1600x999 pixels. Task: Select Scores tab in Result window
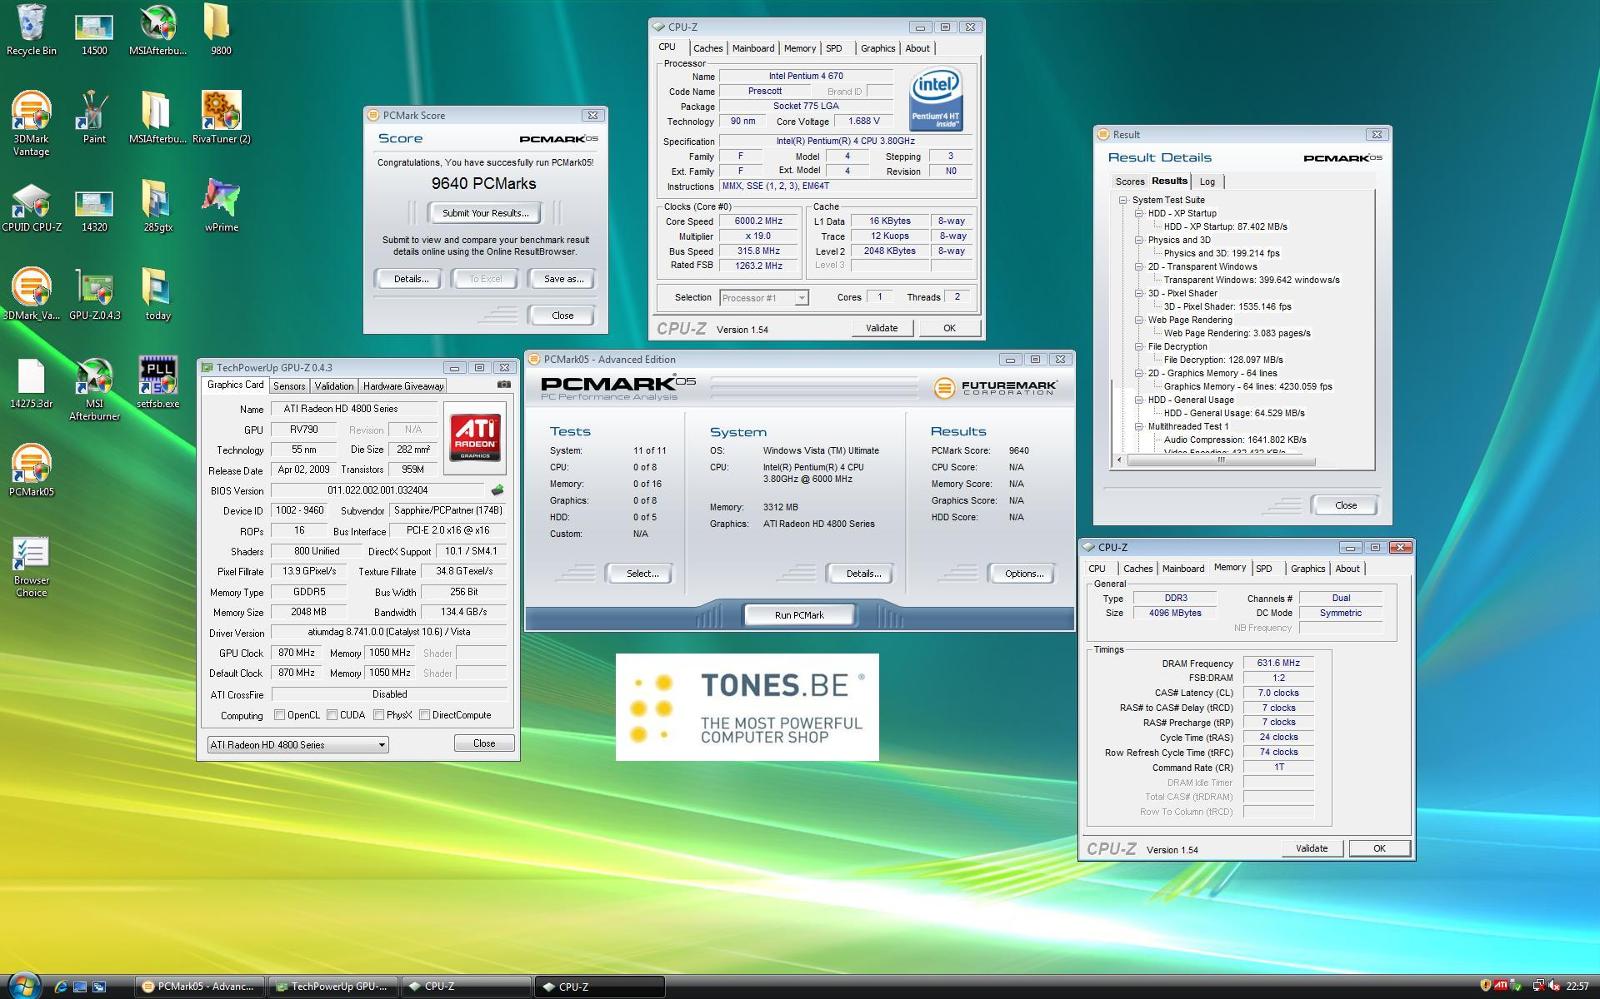coord(1130,182)
